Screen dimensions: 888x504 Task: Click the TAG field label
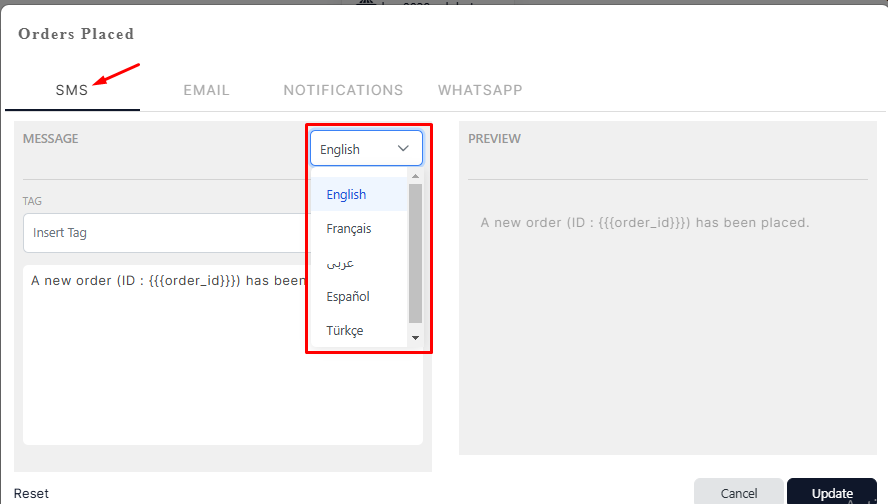click(32, 201)
